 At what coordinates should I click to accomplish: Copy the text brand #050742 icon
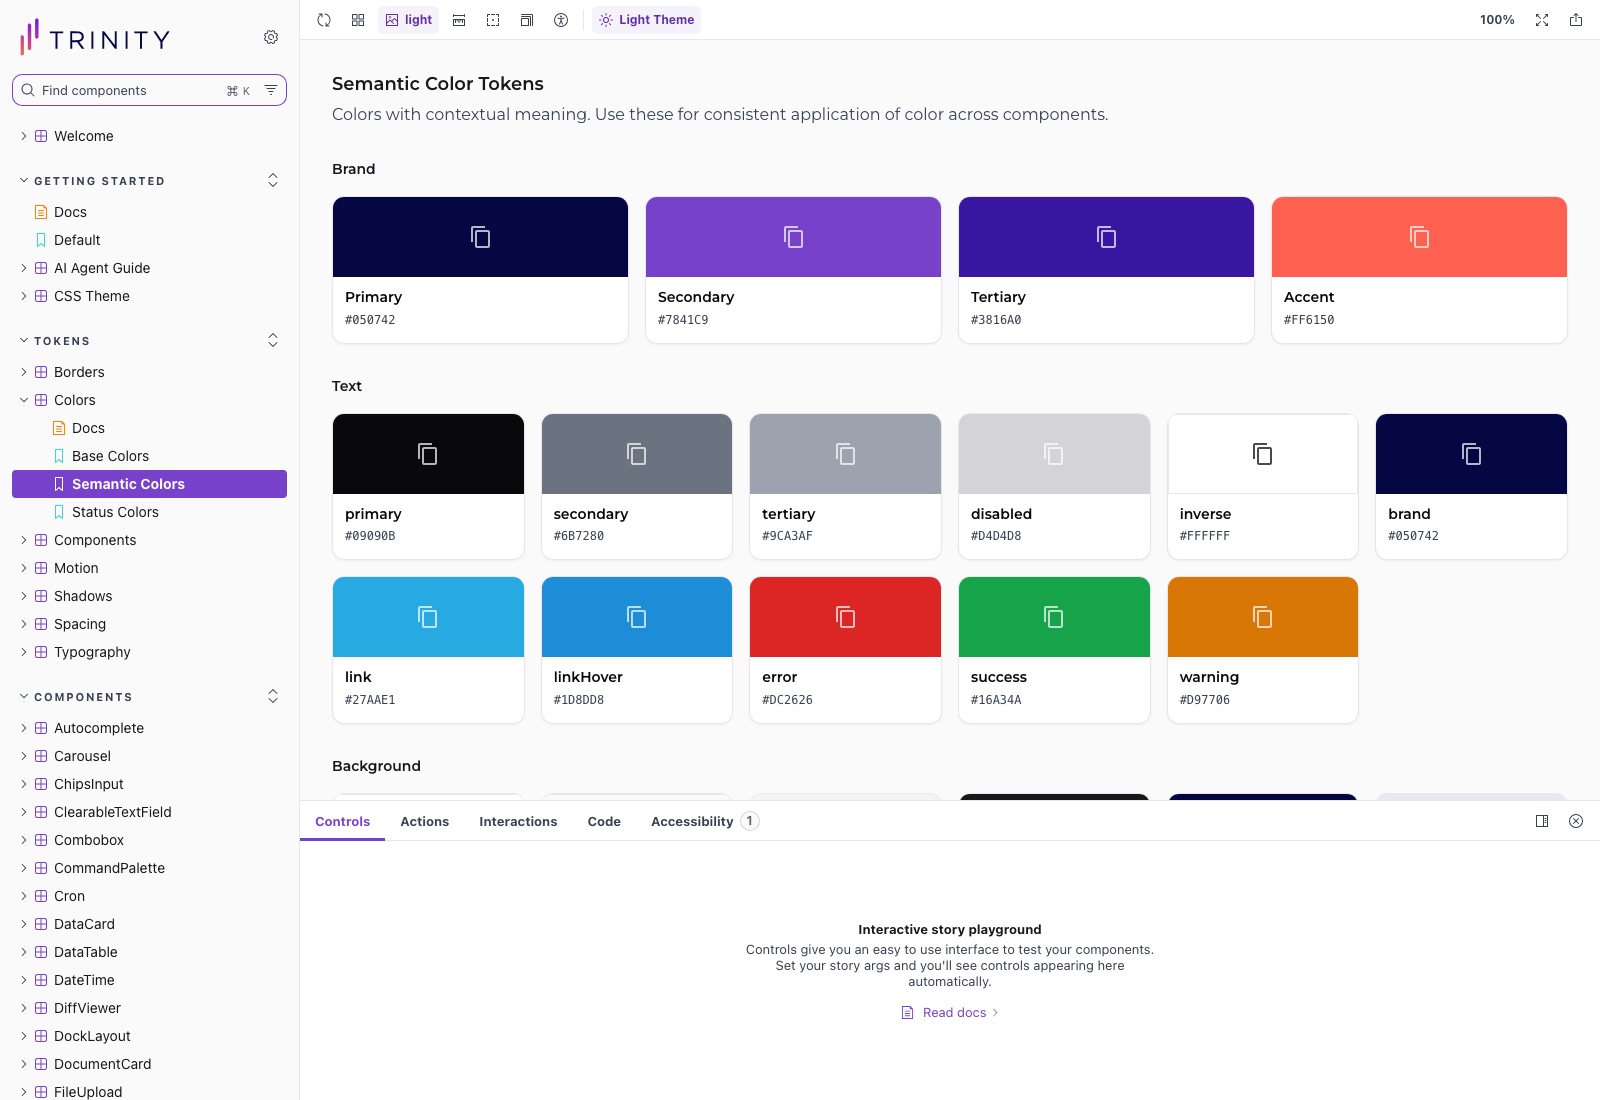[x=1472, y=454]
